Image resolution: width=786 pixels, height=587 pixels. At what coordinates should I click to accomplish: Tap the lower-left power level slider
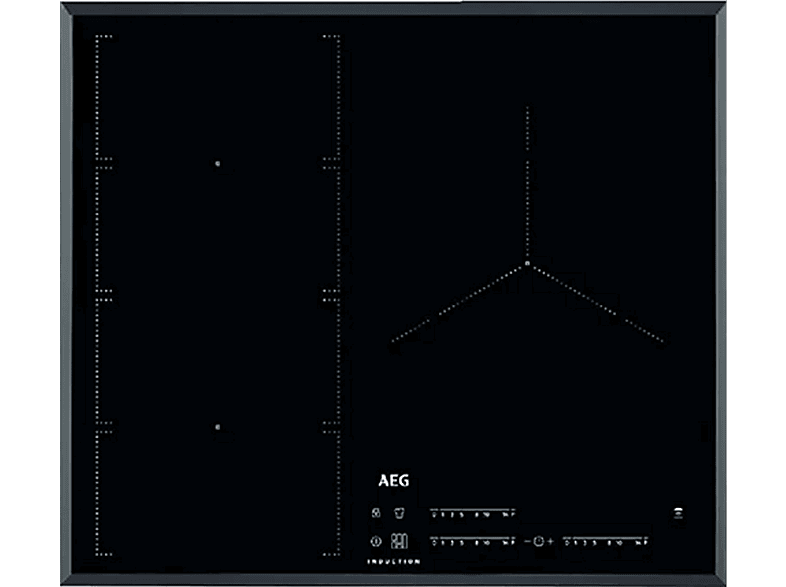[x=473, y=542]
